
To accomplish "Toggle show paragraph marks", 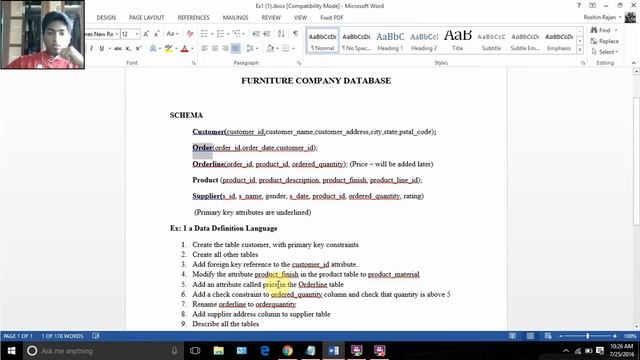I will [x=295, y=34].
